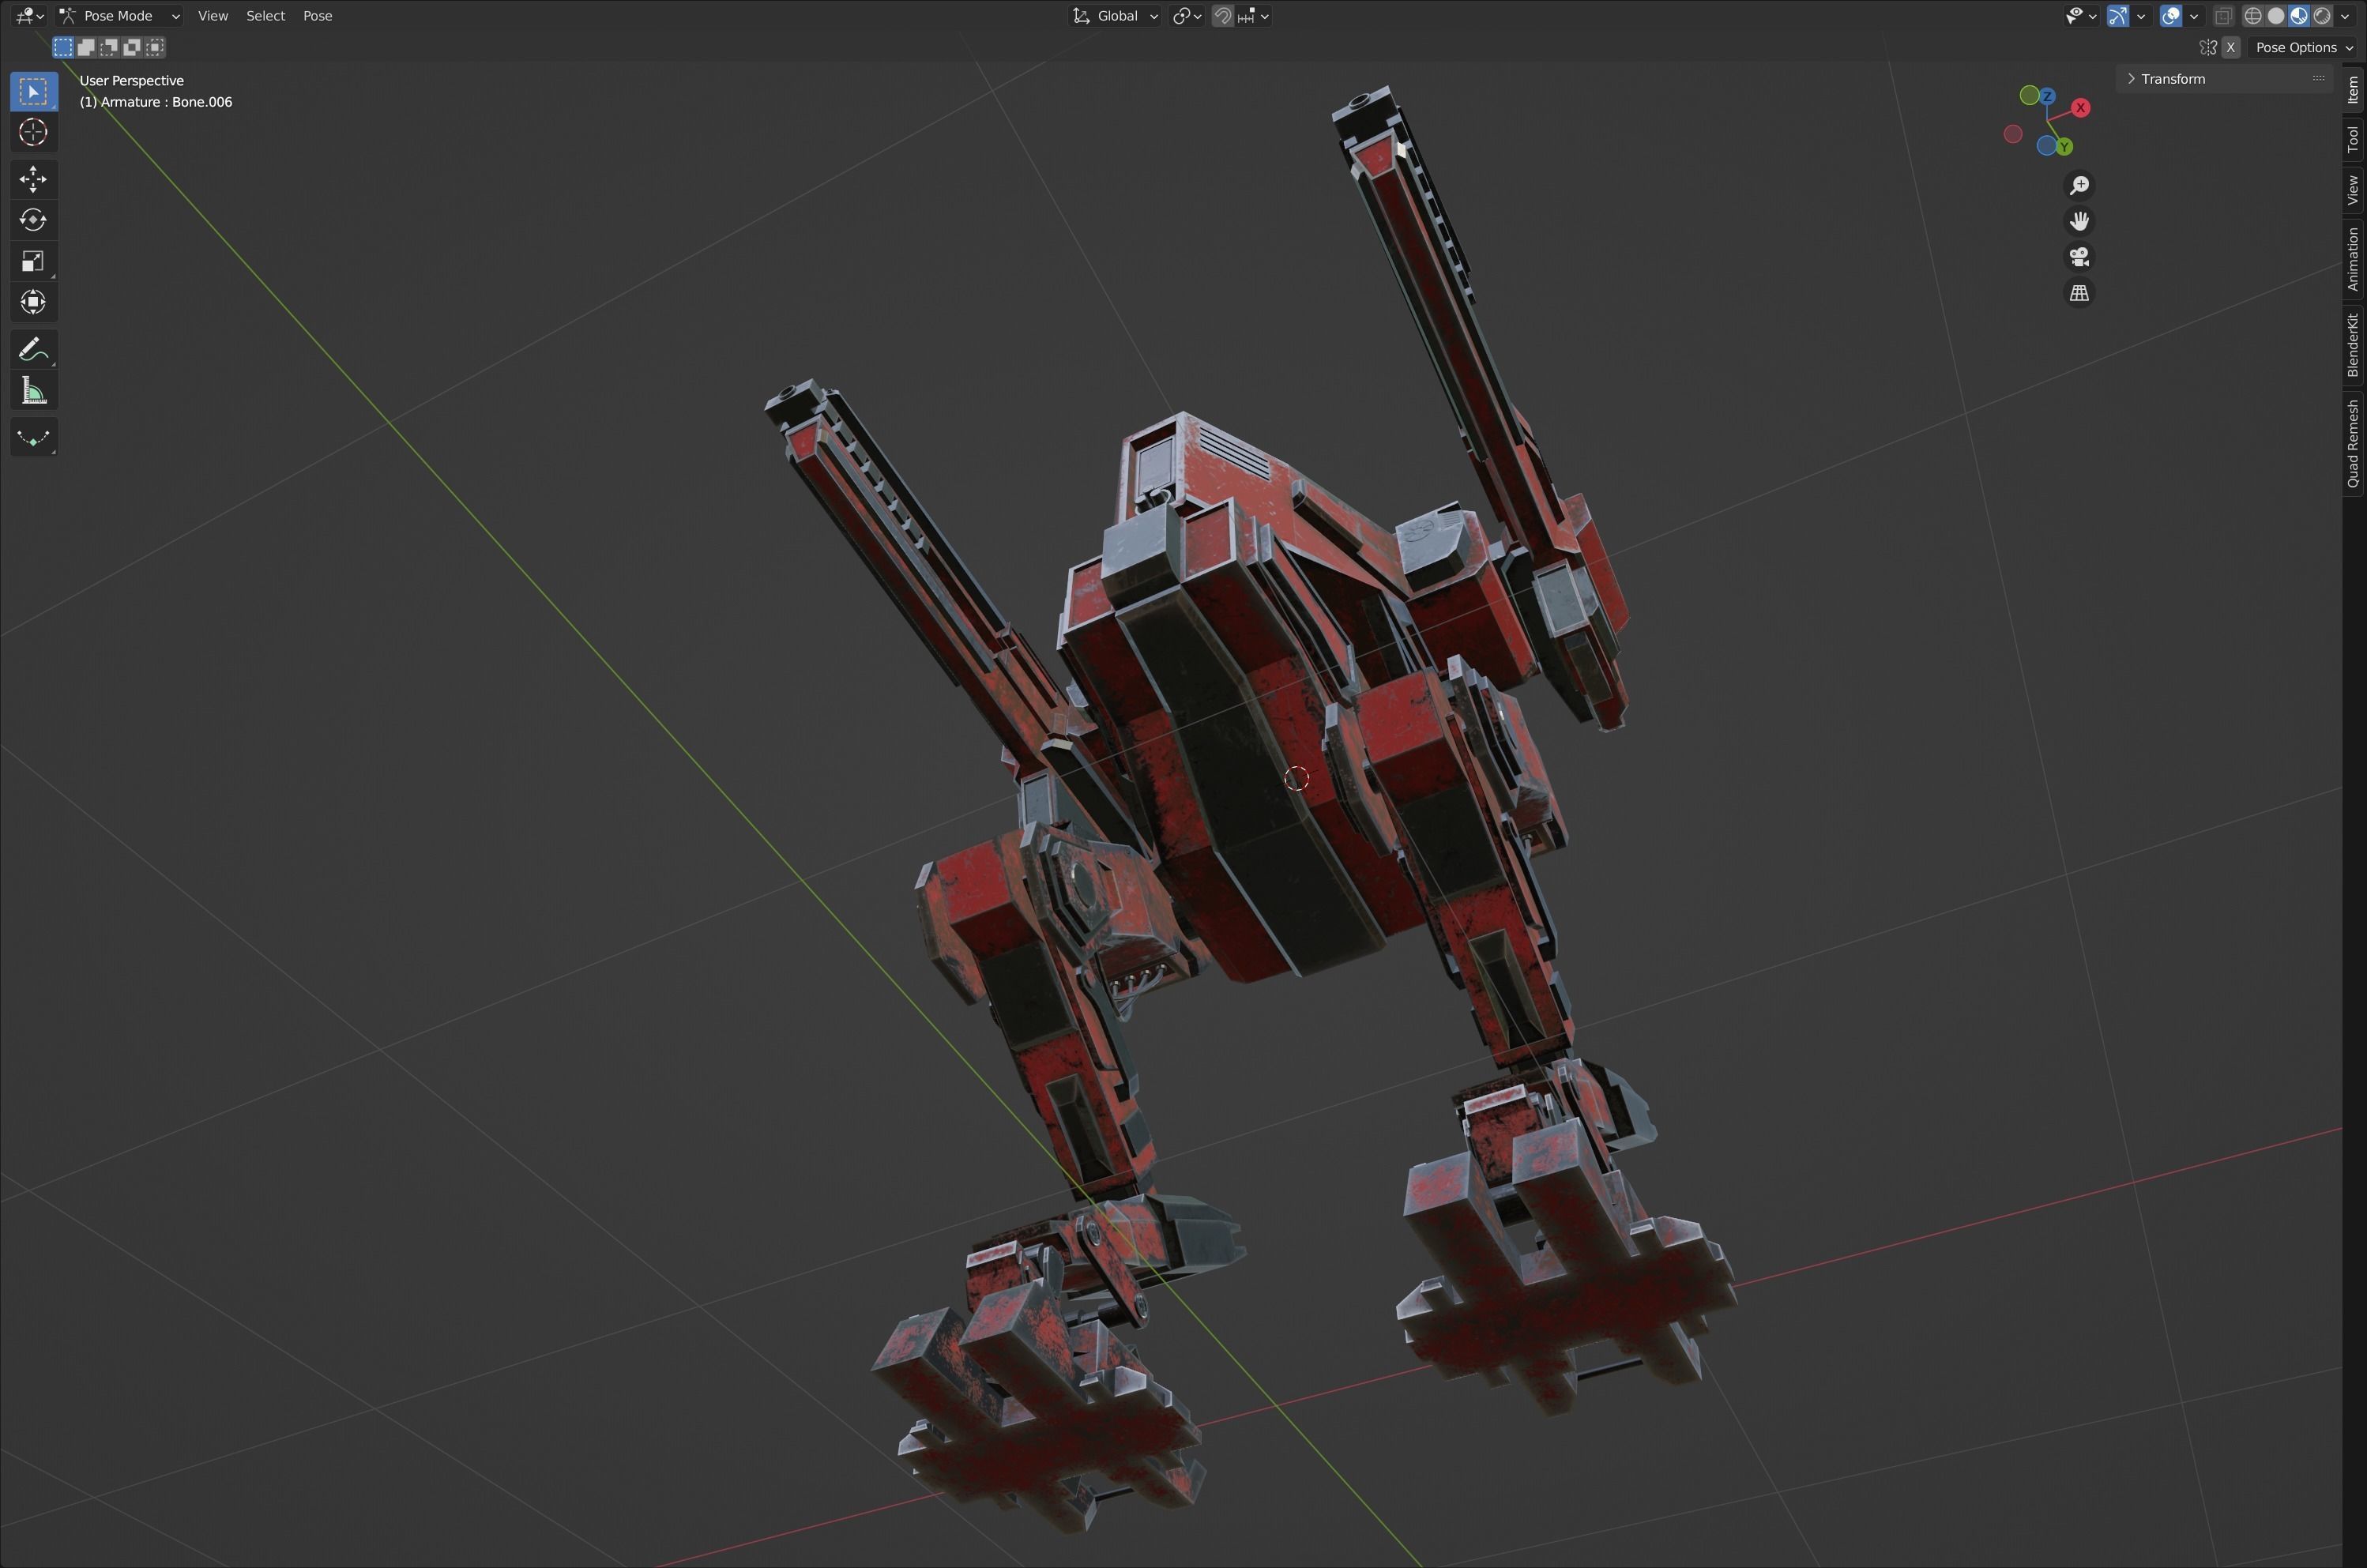Switch to Wireframe viewport shading
The height and width of the screenshot is (1568, 2367).
point(2253,16)
